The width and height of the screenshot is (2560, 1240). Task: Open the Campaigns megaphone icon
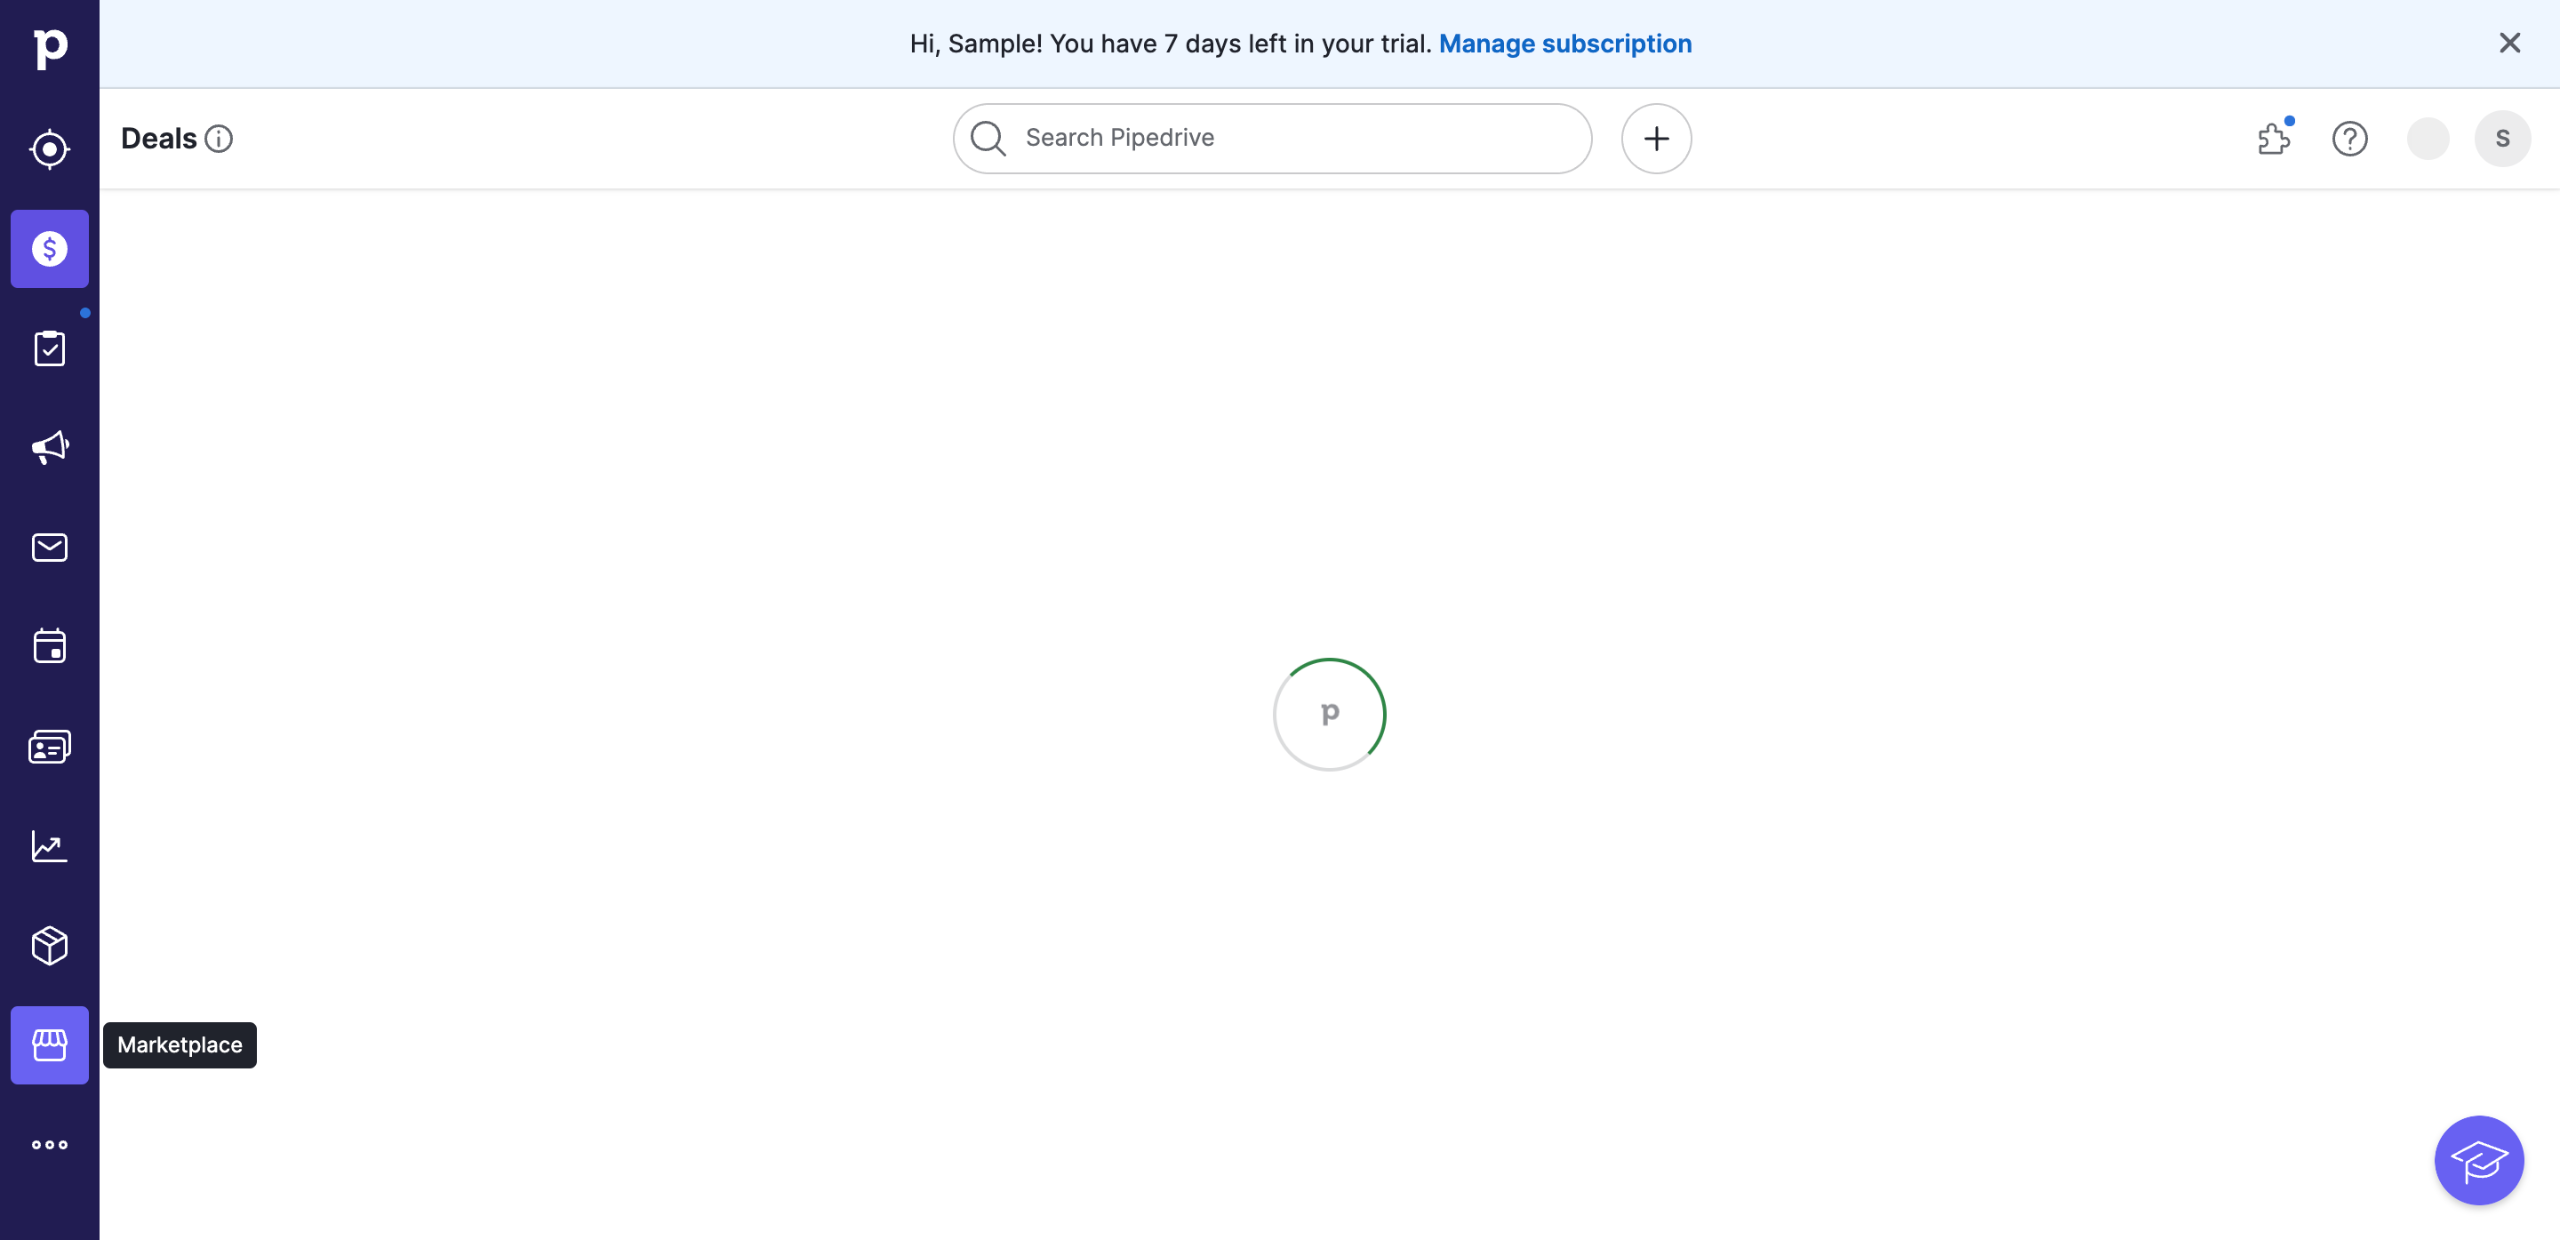pos(50,447)
